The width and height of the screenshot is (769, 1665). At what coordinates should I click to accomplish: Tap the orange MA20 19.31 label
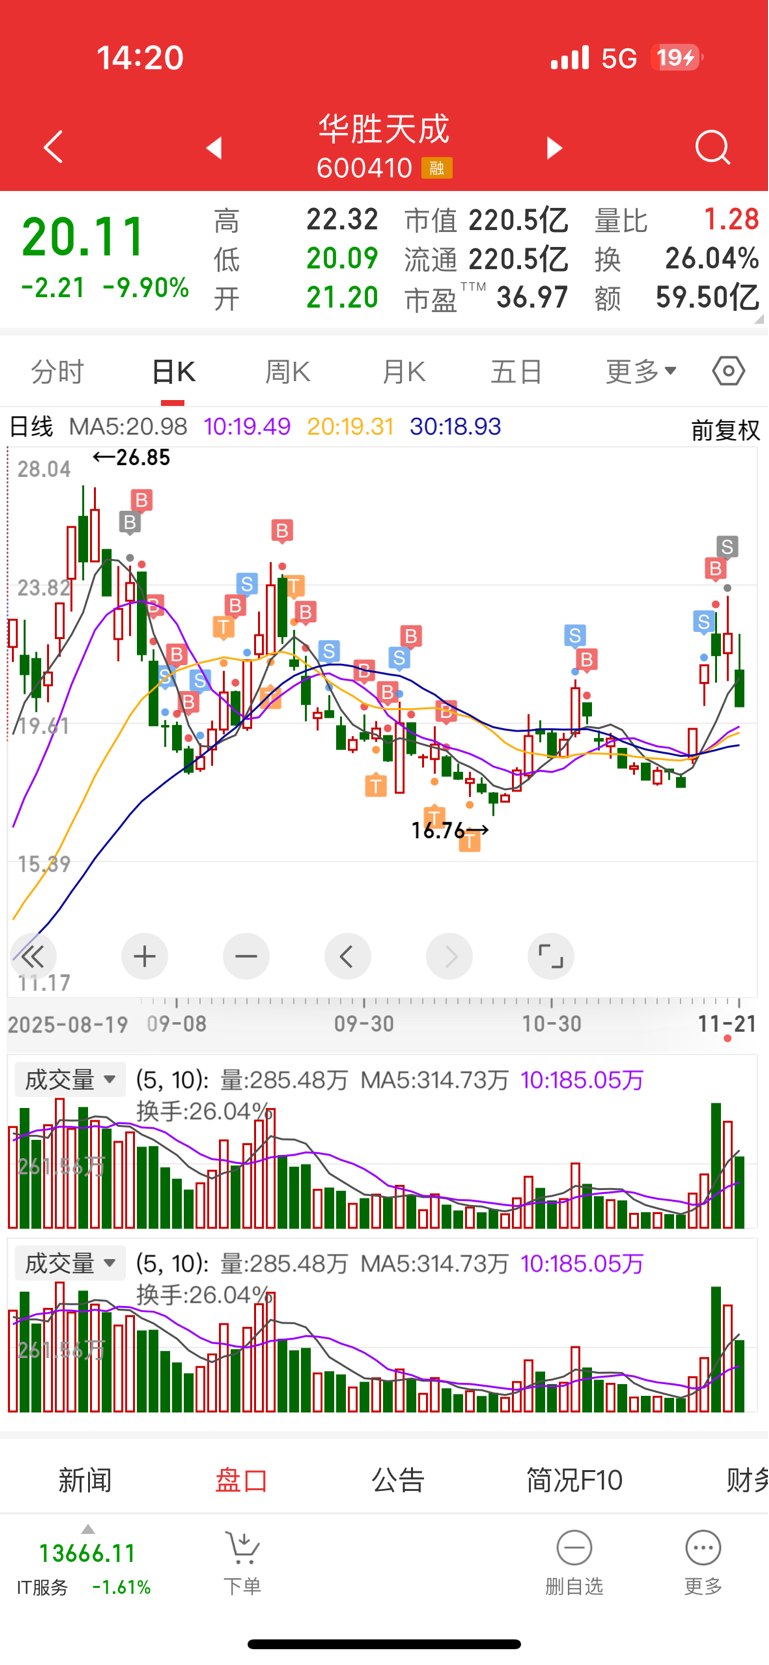pyautogui.click(x=351, y=427)
